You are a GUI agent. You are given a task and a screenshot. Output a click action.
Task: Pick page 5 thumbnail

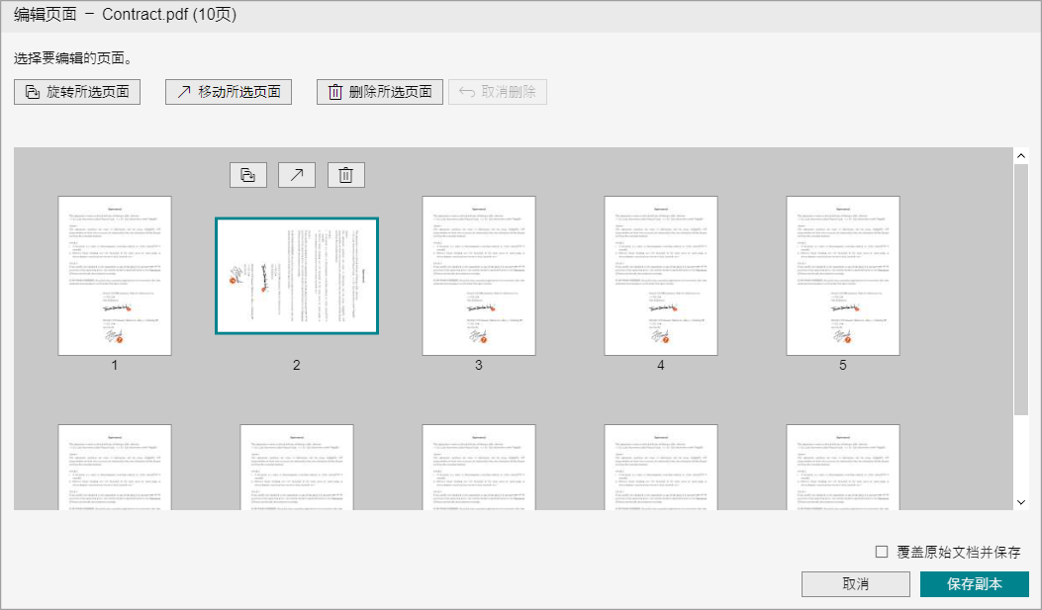pyautogui.click(x=843, y=276)
